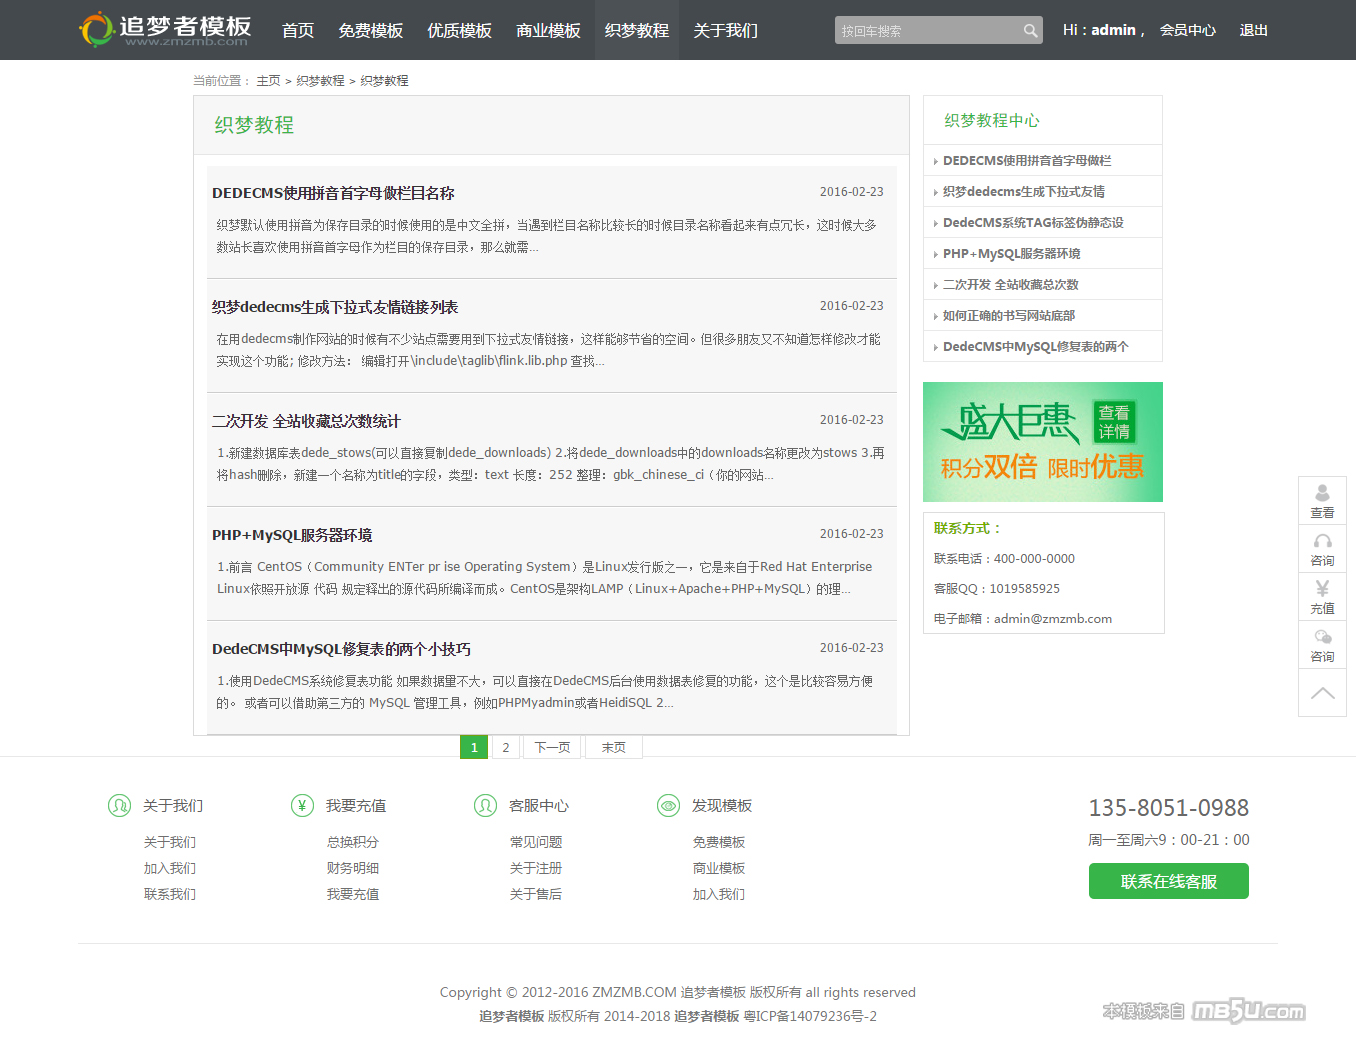The width and height of the screenshot is (1356, 1064).
Task: Expand sidebar item 二次开发 全站收藏总次数
Action: click(1010, 285)
